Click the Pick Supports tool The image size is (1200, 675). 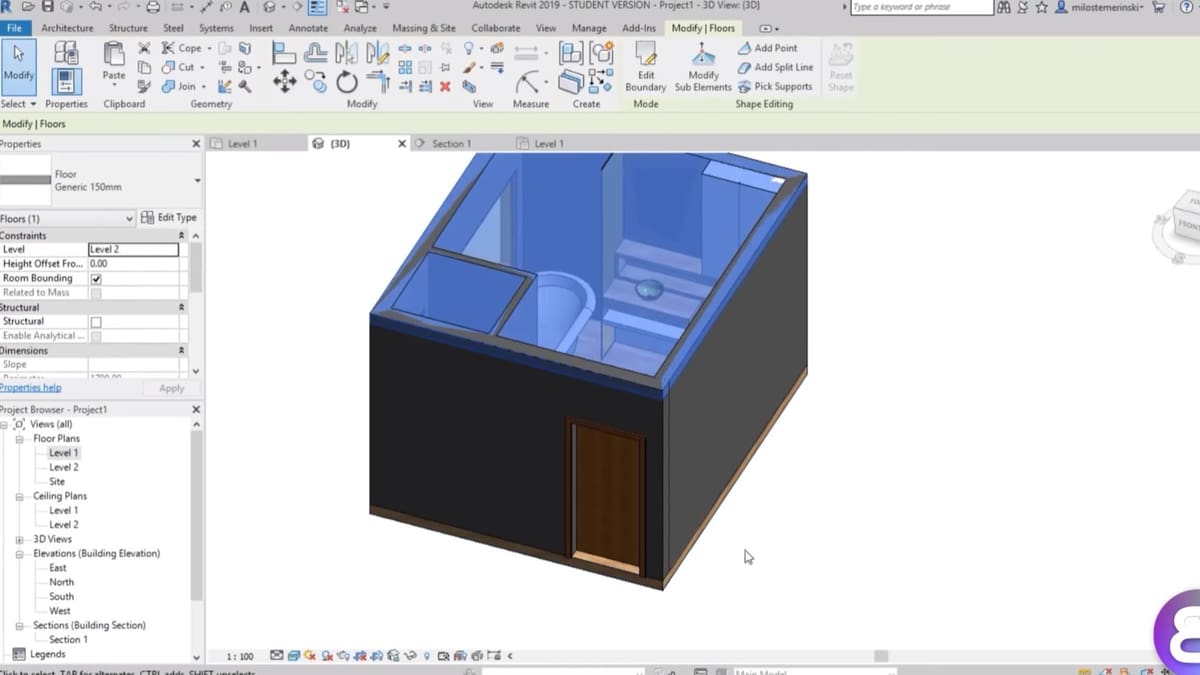[x=775, y=86]
